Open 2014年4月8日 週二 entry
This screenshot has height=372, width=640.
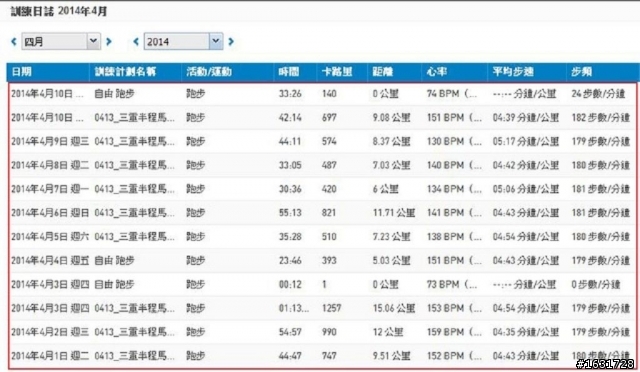coord(50,165)
